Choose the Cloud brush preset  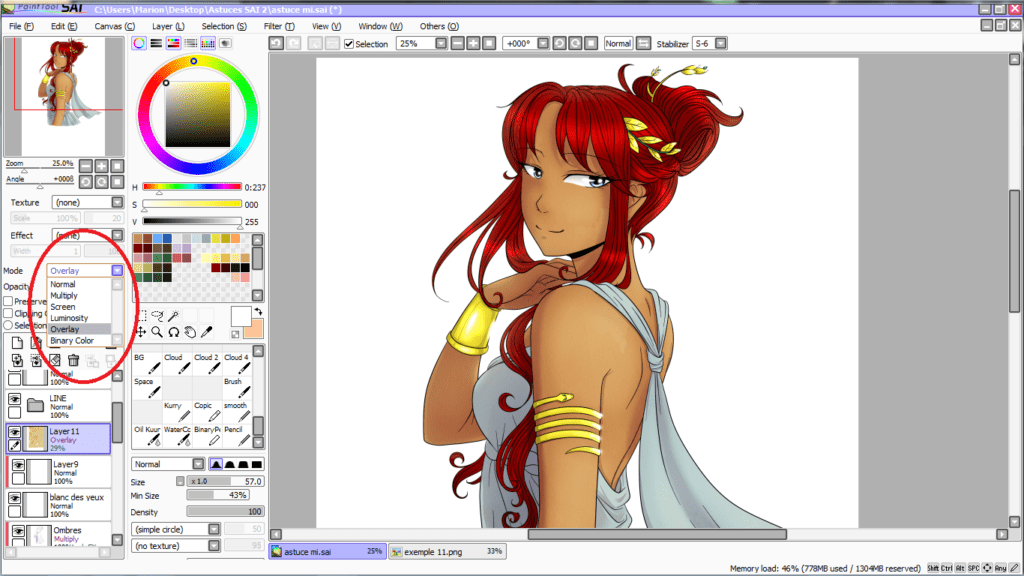tap(177, 364)
